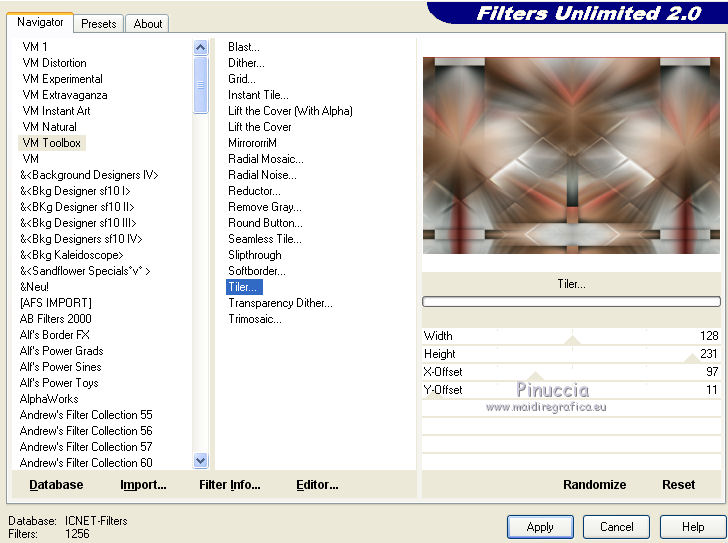Choose the Dither... filter

pos(246,63)
